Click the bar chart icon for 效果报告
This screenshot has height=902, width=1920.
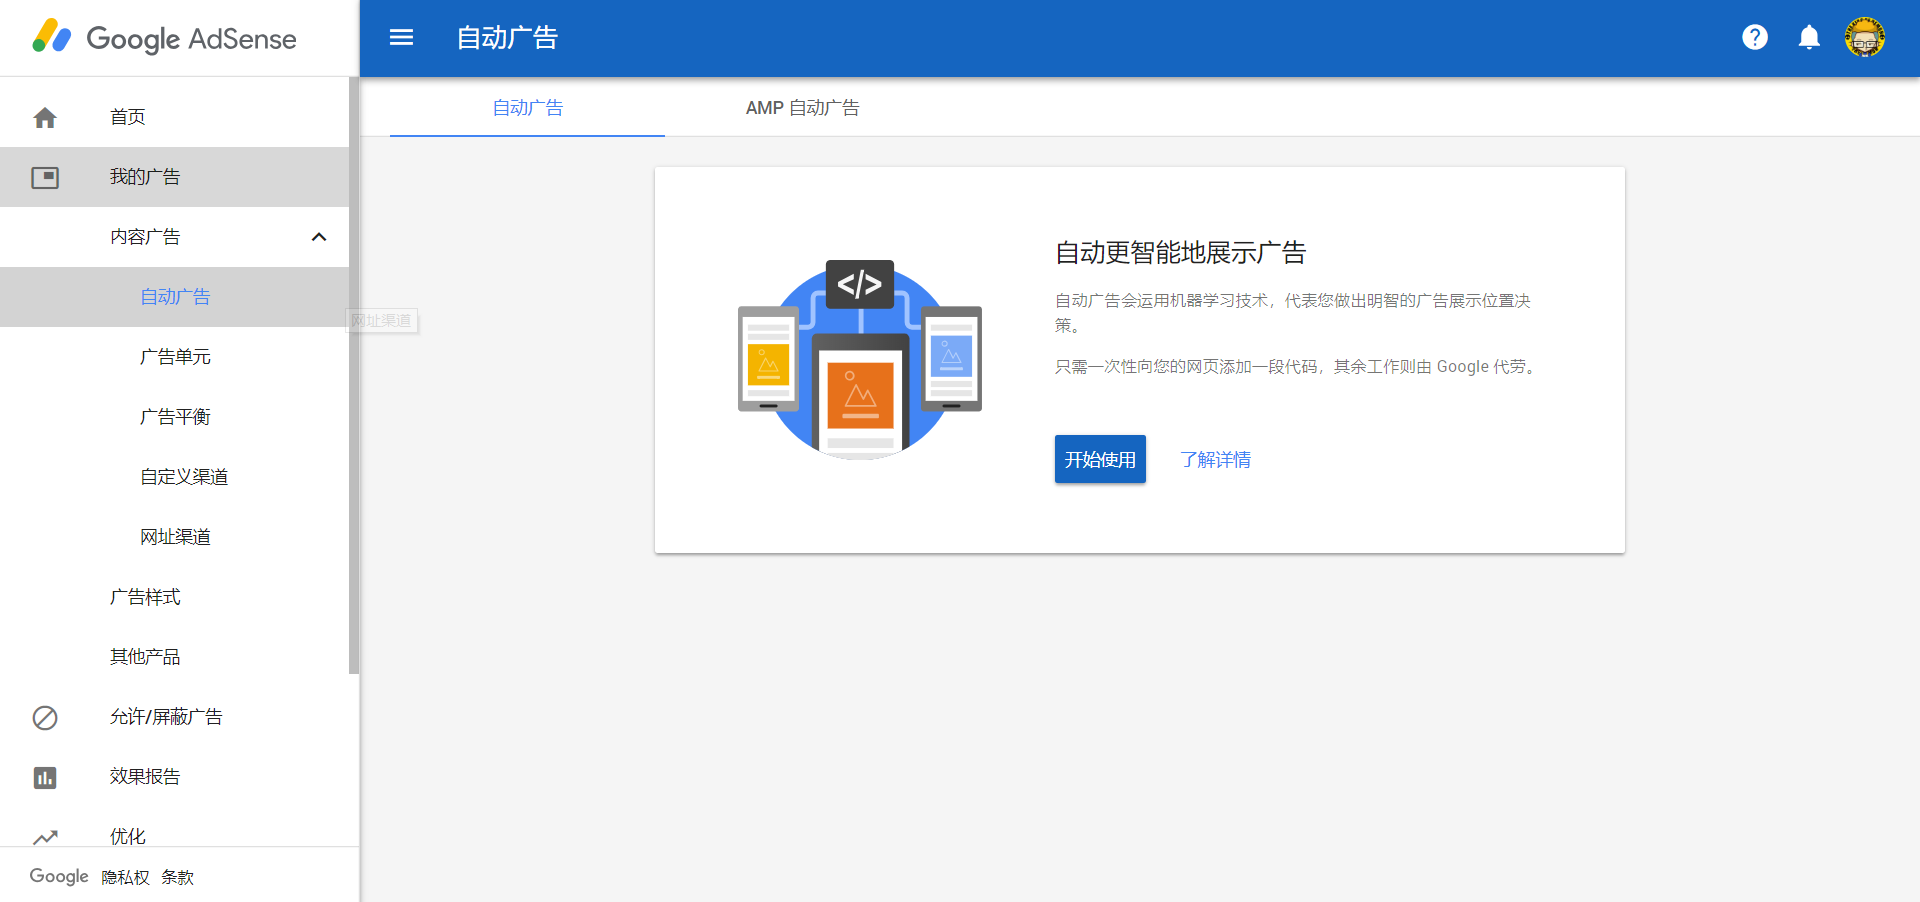click(45, 778)
